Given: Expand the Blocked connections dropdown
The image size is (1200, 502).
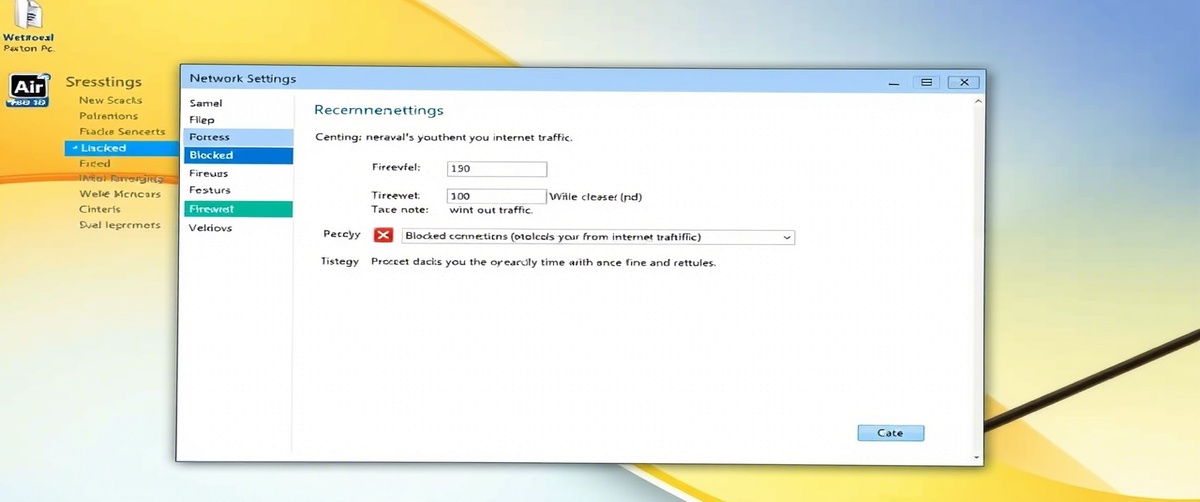Looking at the screenshot, I should click(x=597, y=237).
